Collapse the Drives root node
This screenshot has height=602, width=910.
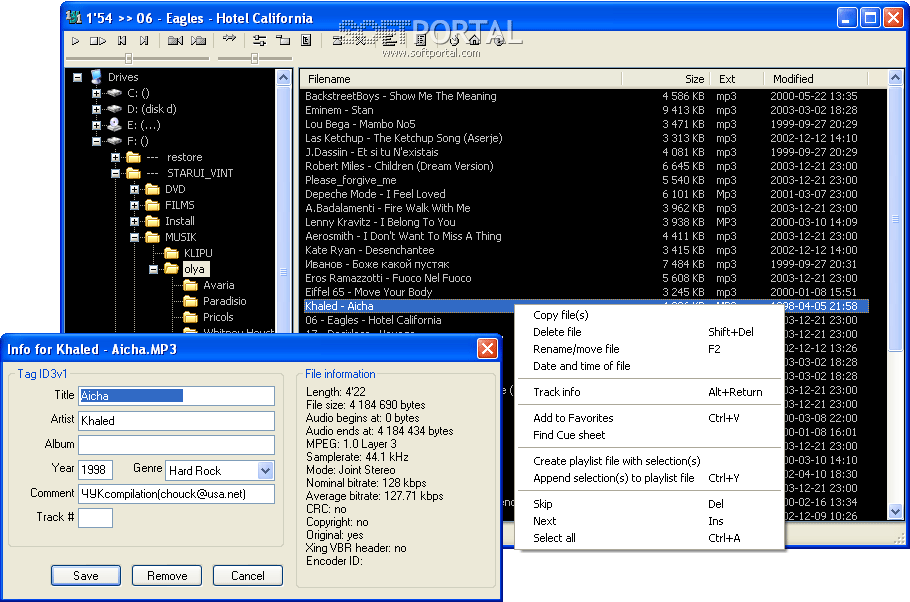pyautogui.click(x=77, y=77)
